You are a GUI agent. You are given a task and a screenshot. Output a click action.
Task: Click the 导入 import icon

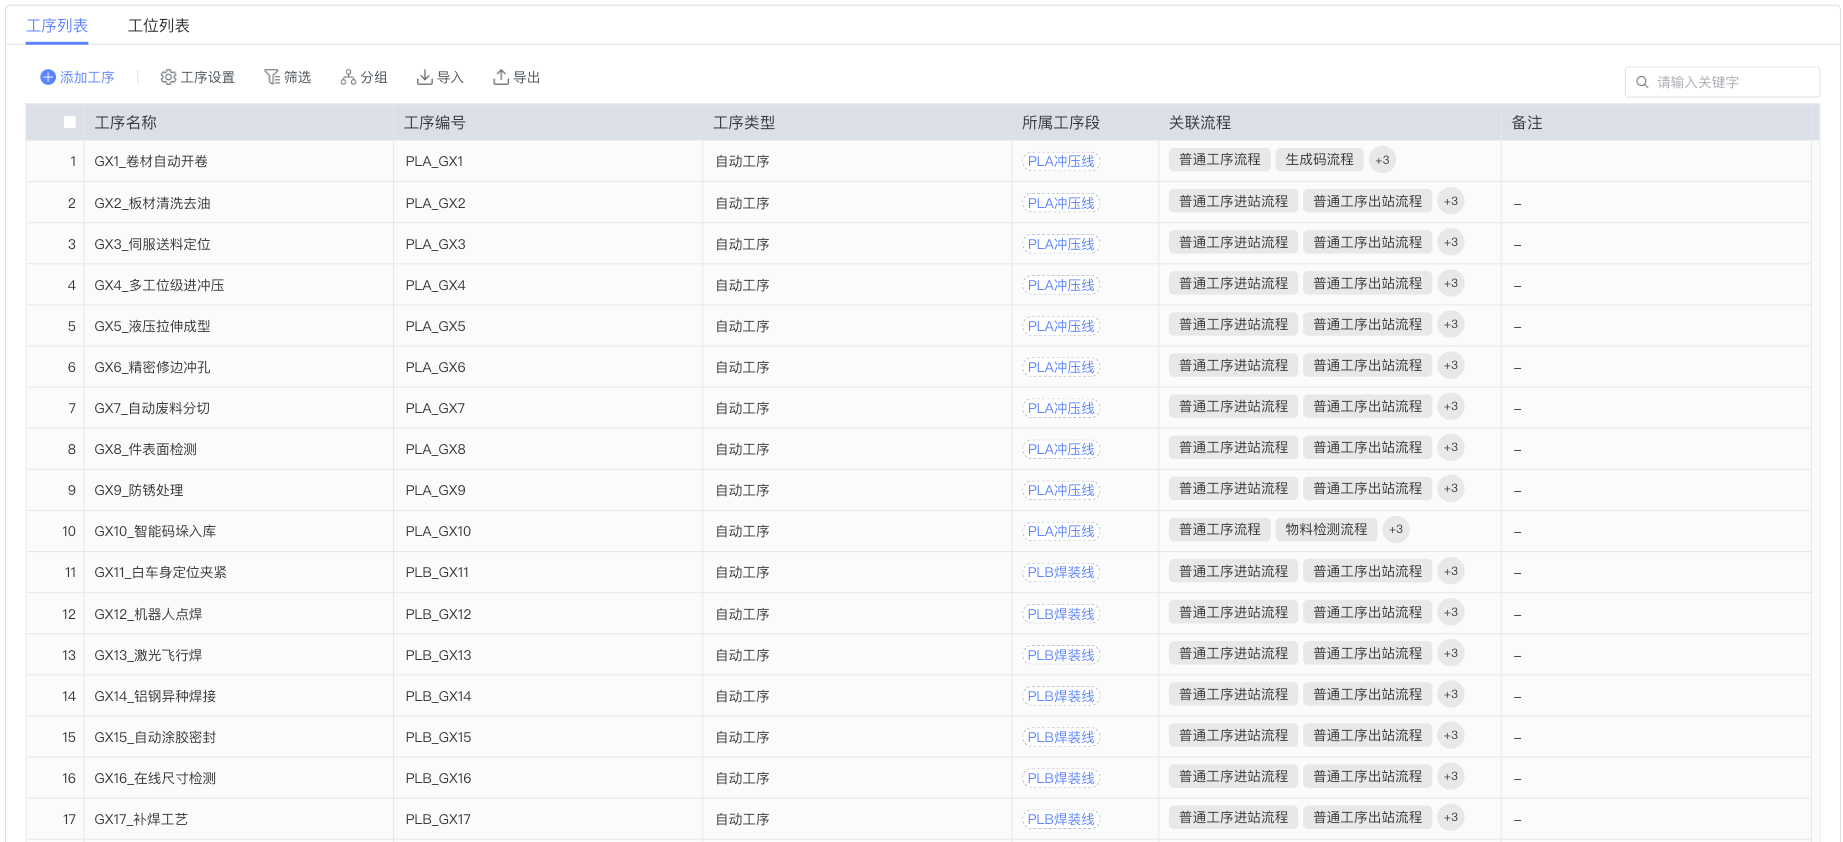click(425, 77)
